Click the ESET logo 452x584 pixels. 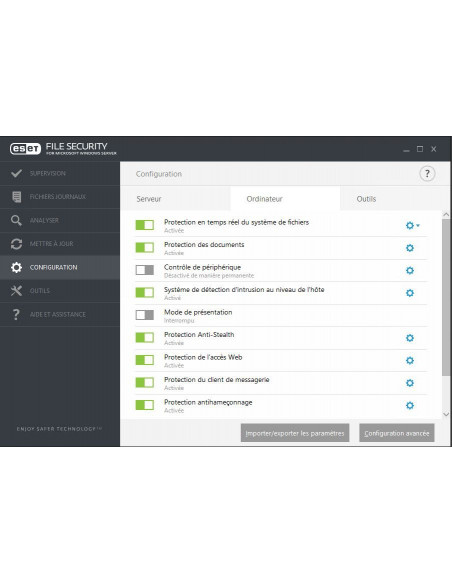point(25,149)
